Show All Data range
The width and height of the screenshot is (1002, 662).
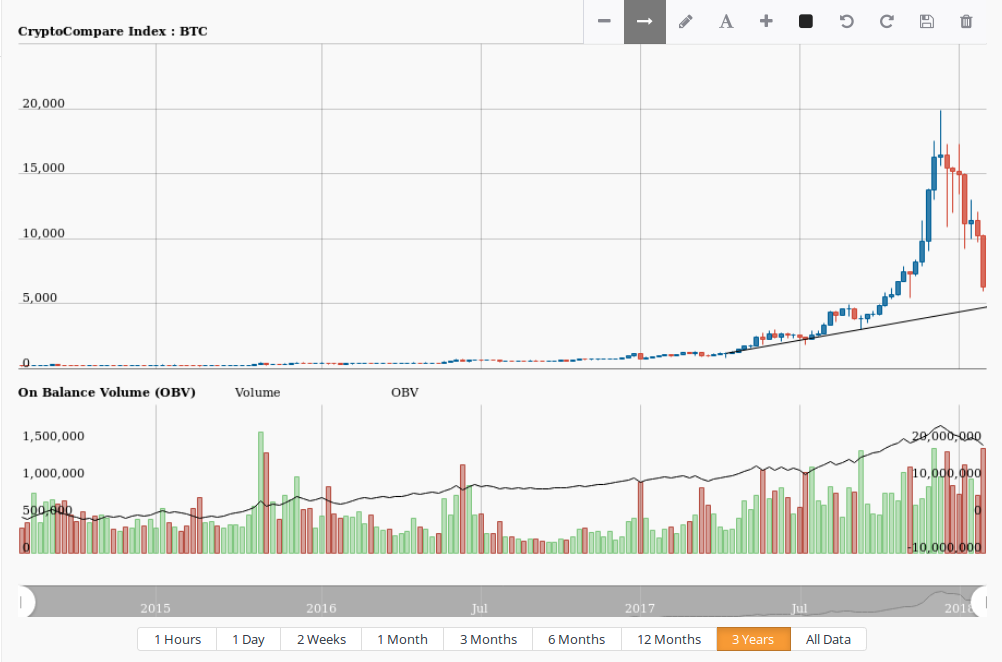[828, 639]
